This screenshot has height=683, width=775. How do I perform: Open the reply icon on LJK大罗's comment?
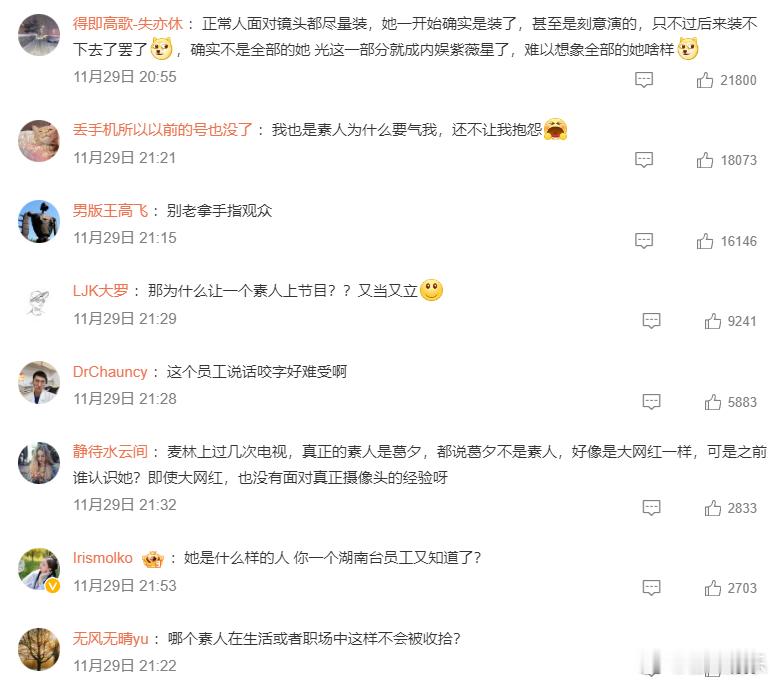click(x=651, y=321)
